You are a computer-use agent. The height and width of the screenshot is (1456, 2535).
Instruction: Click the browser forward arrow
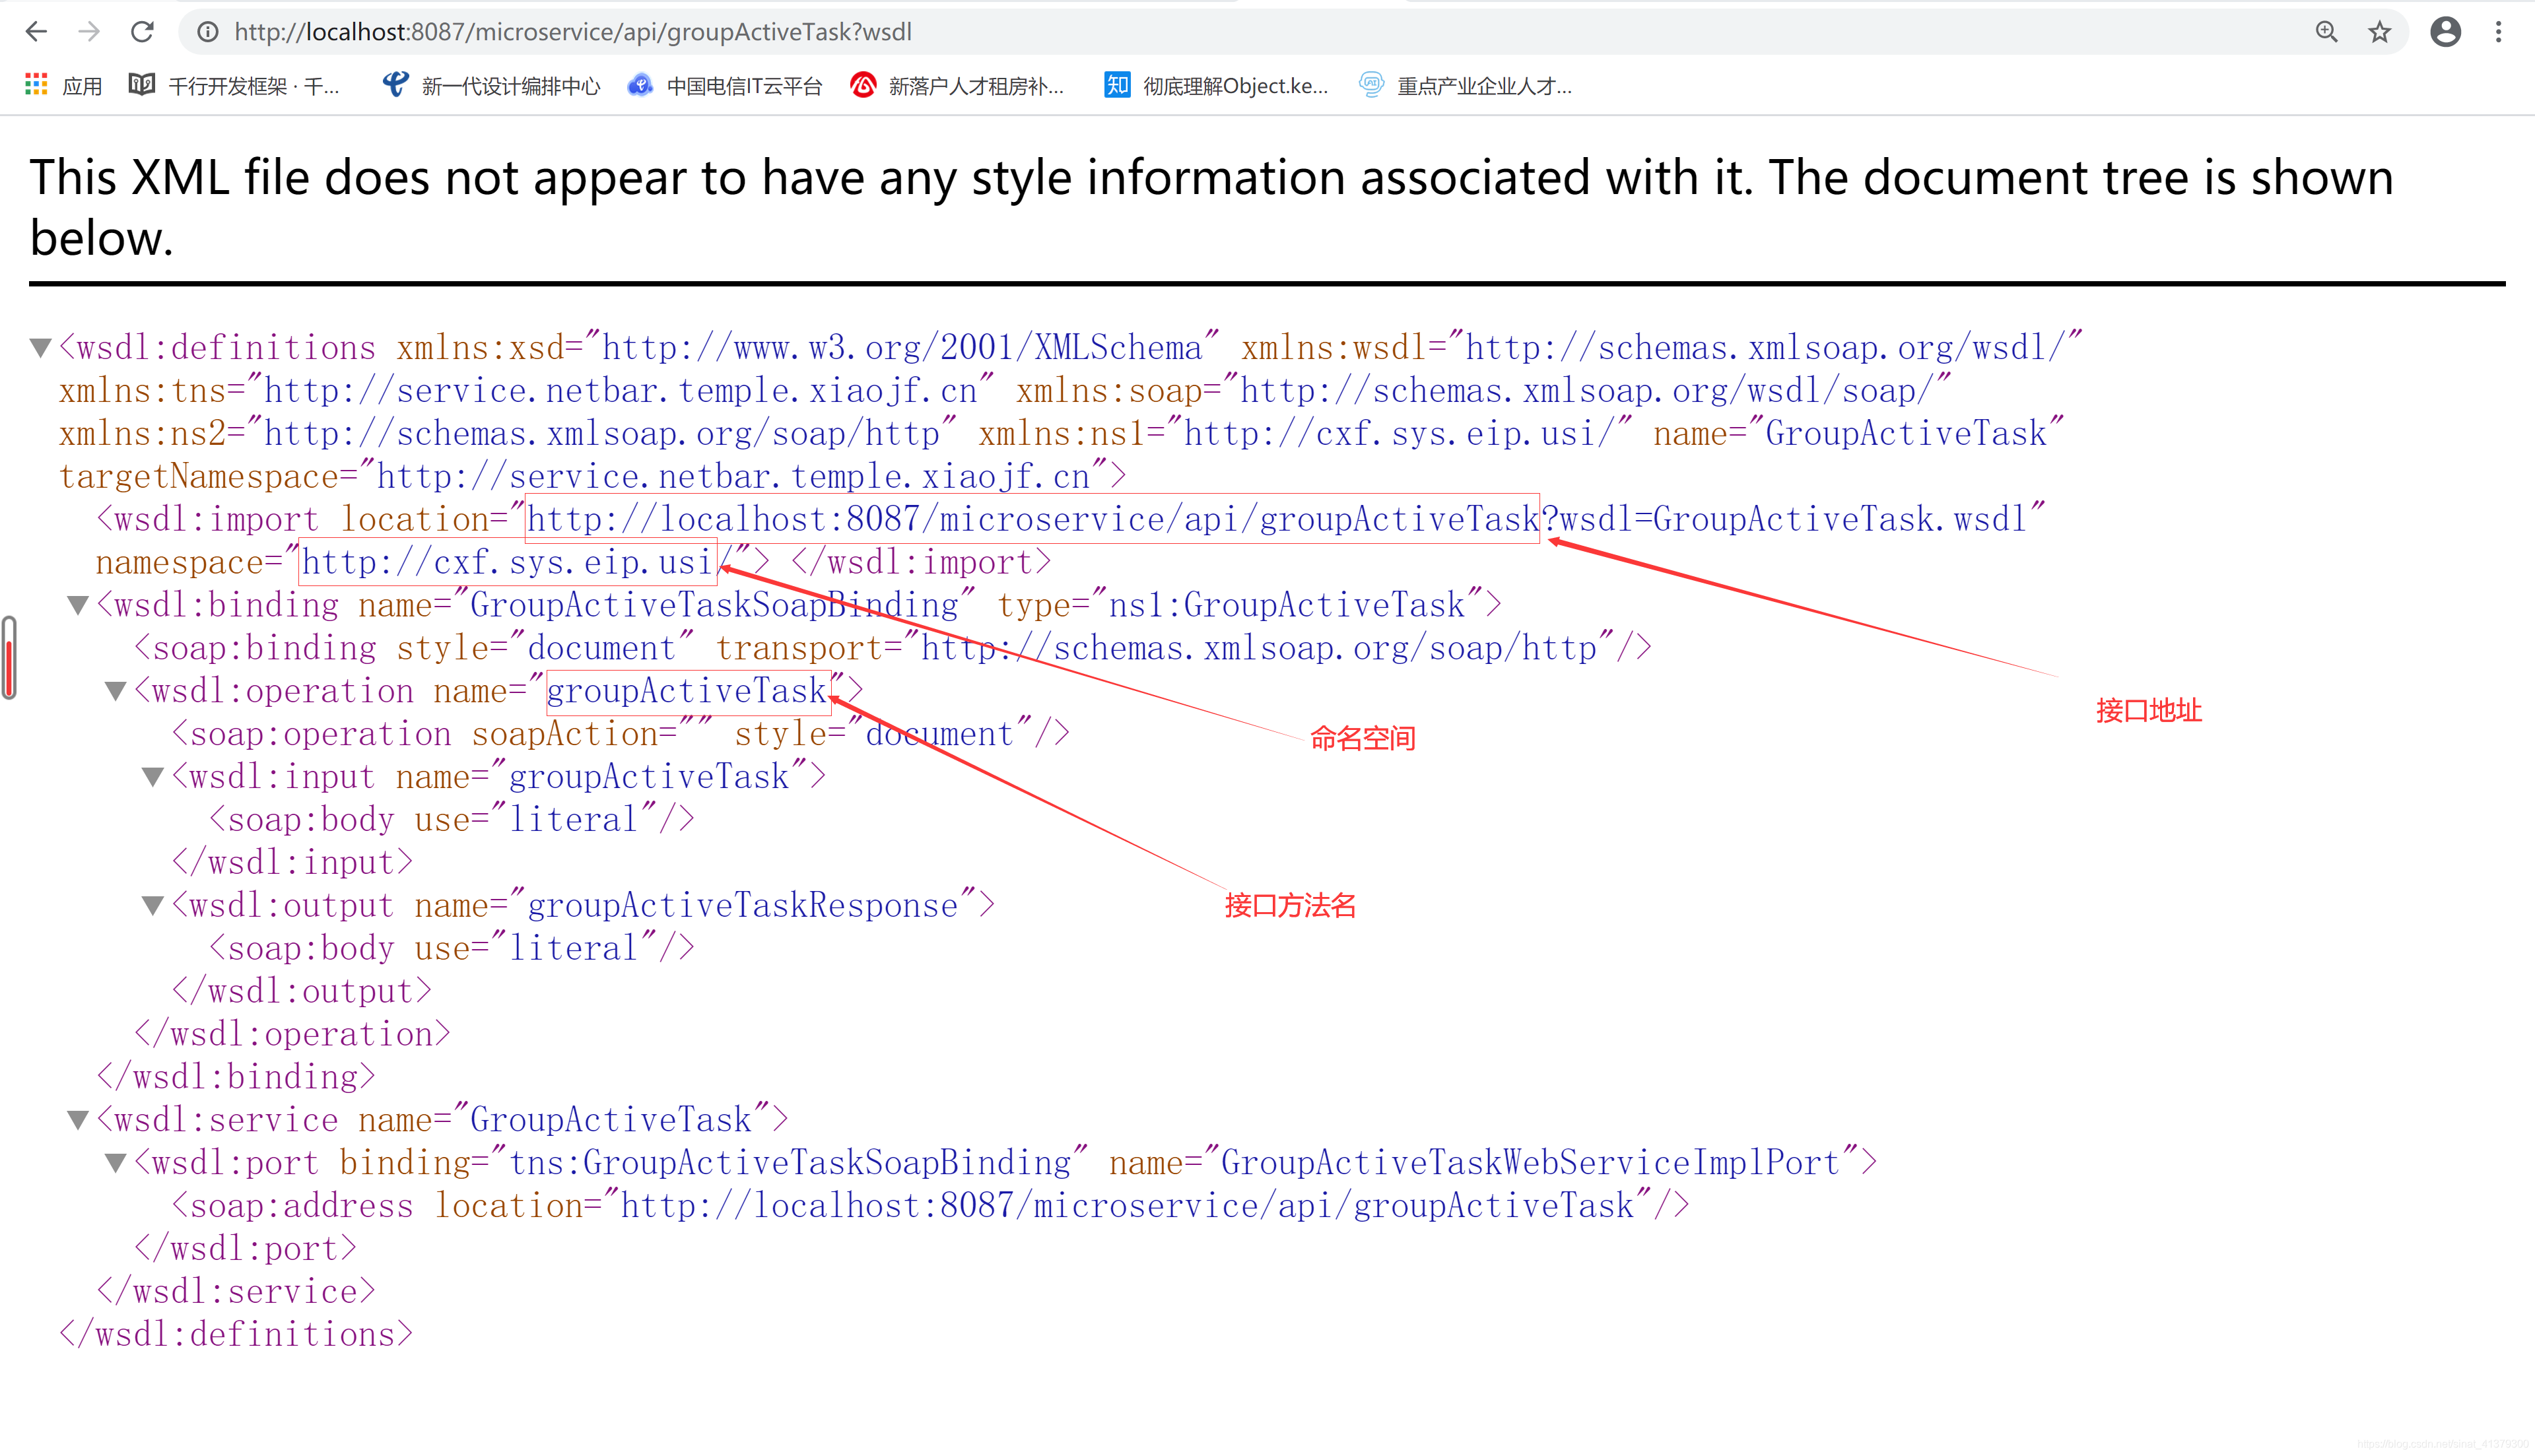coord(89,32)
